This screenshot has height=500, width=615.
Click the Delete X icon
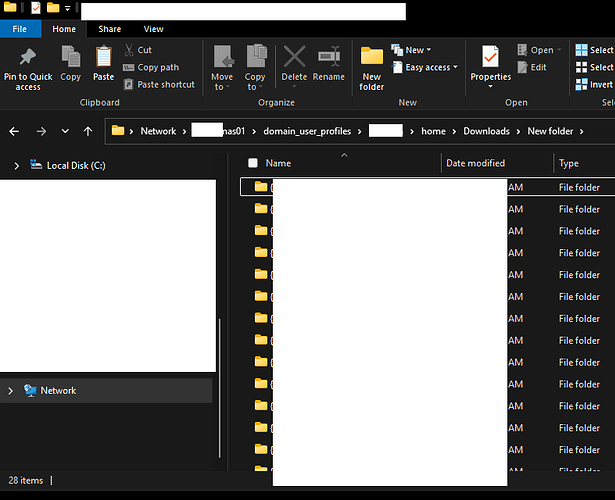[x=294, y=58]
